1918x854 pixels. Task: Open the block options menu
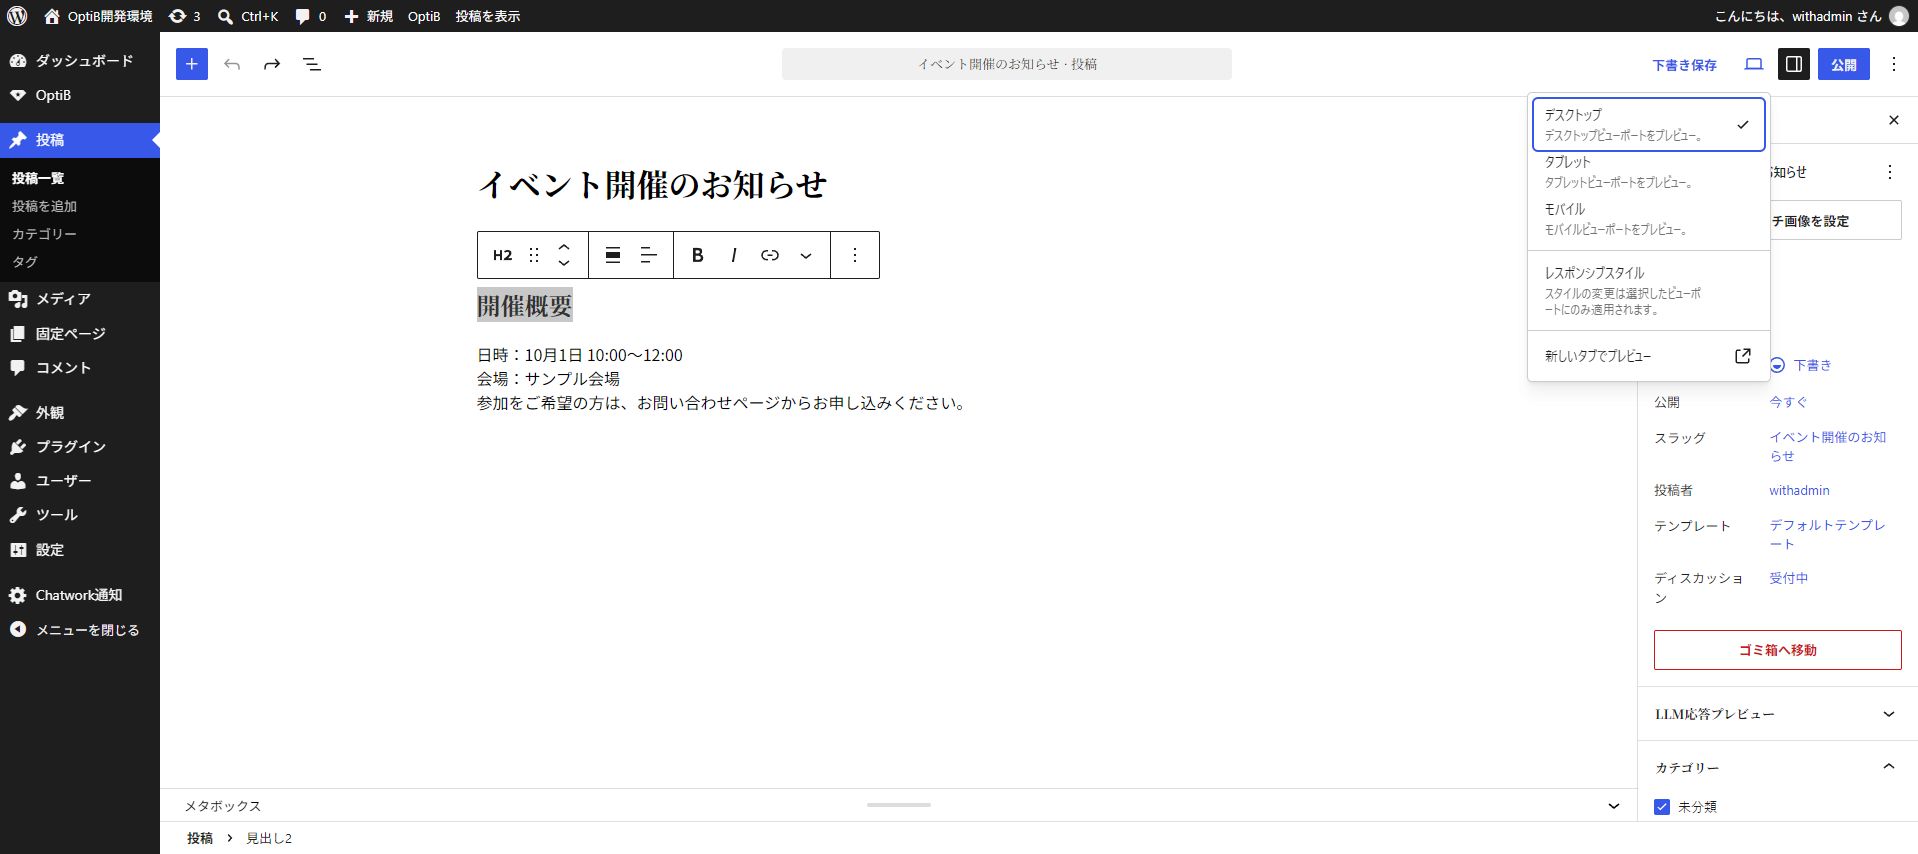(855, 255)
